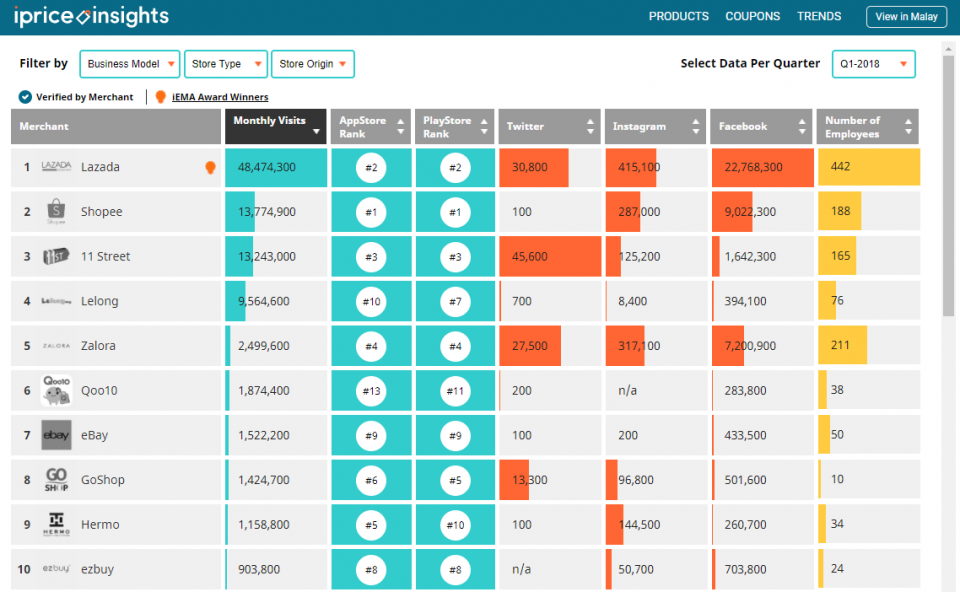The height and width of the screenshot is (592, 960).
Task: Sort table by Facebook column
Action: [x=761, y=127]
